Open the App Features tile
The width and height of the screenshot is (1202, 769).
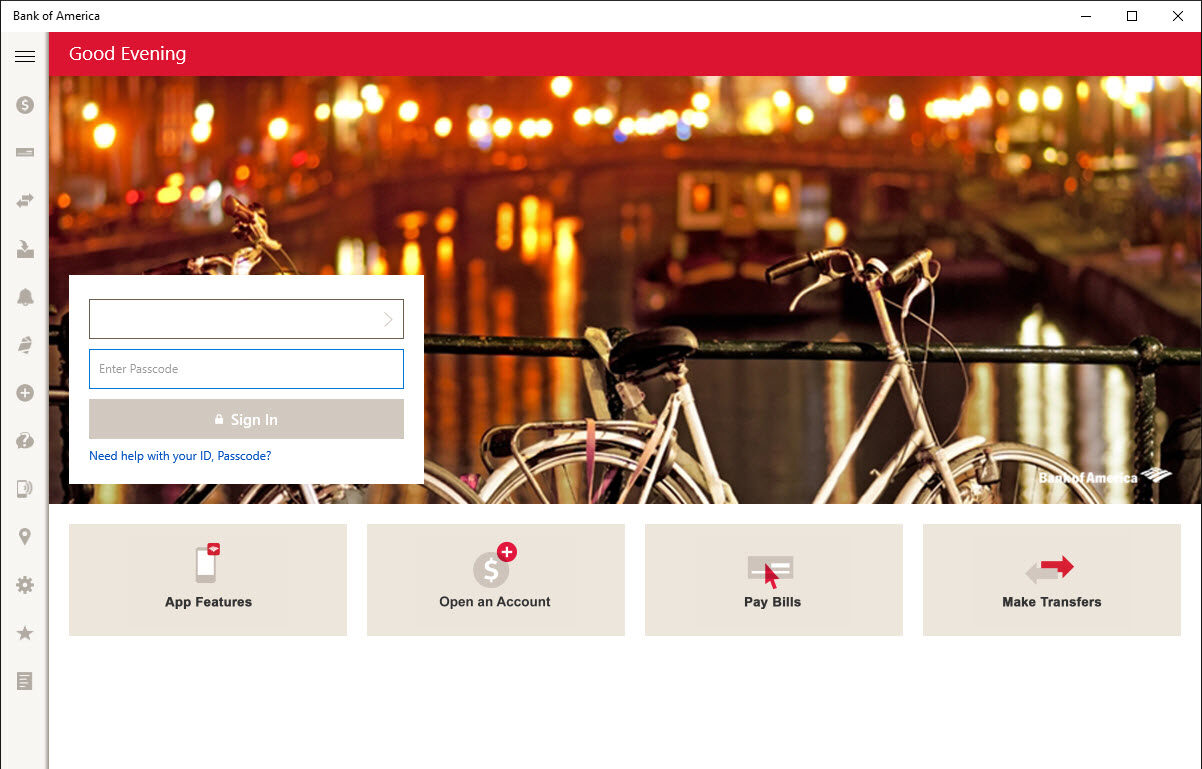[x=208, y=580]
